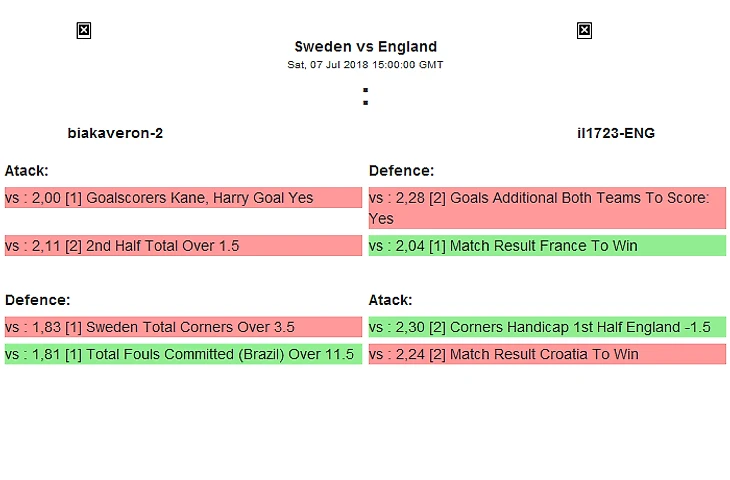Open the il1723-ENG player name
The height and width of the screenshot is (480, 730).
coord(615,132)
